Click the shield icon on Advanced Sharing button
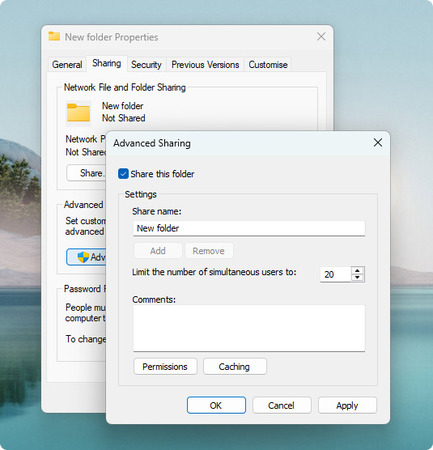The image size is (433, 450). (x=83, y=257)
